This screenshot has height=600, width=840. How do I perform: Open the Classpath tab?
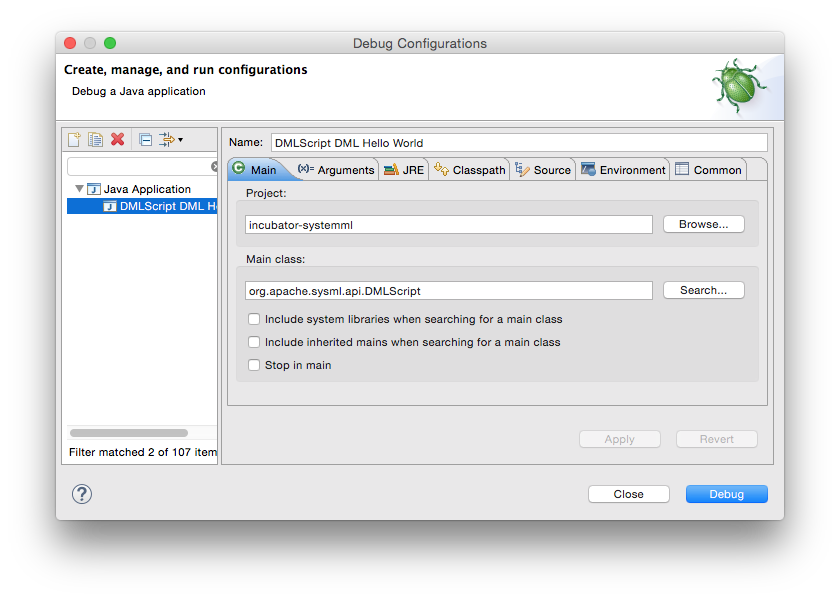click(x=470, y=170)
